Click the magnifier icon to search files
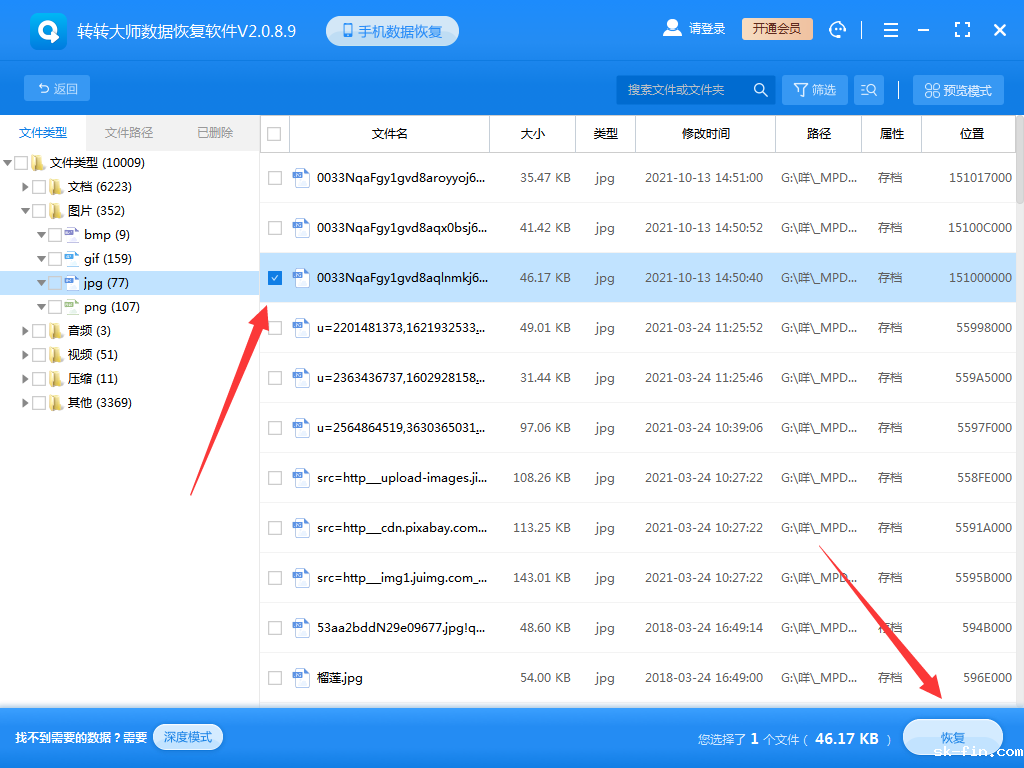Viewport: 1024px width, 768px height. click(760, 89)
